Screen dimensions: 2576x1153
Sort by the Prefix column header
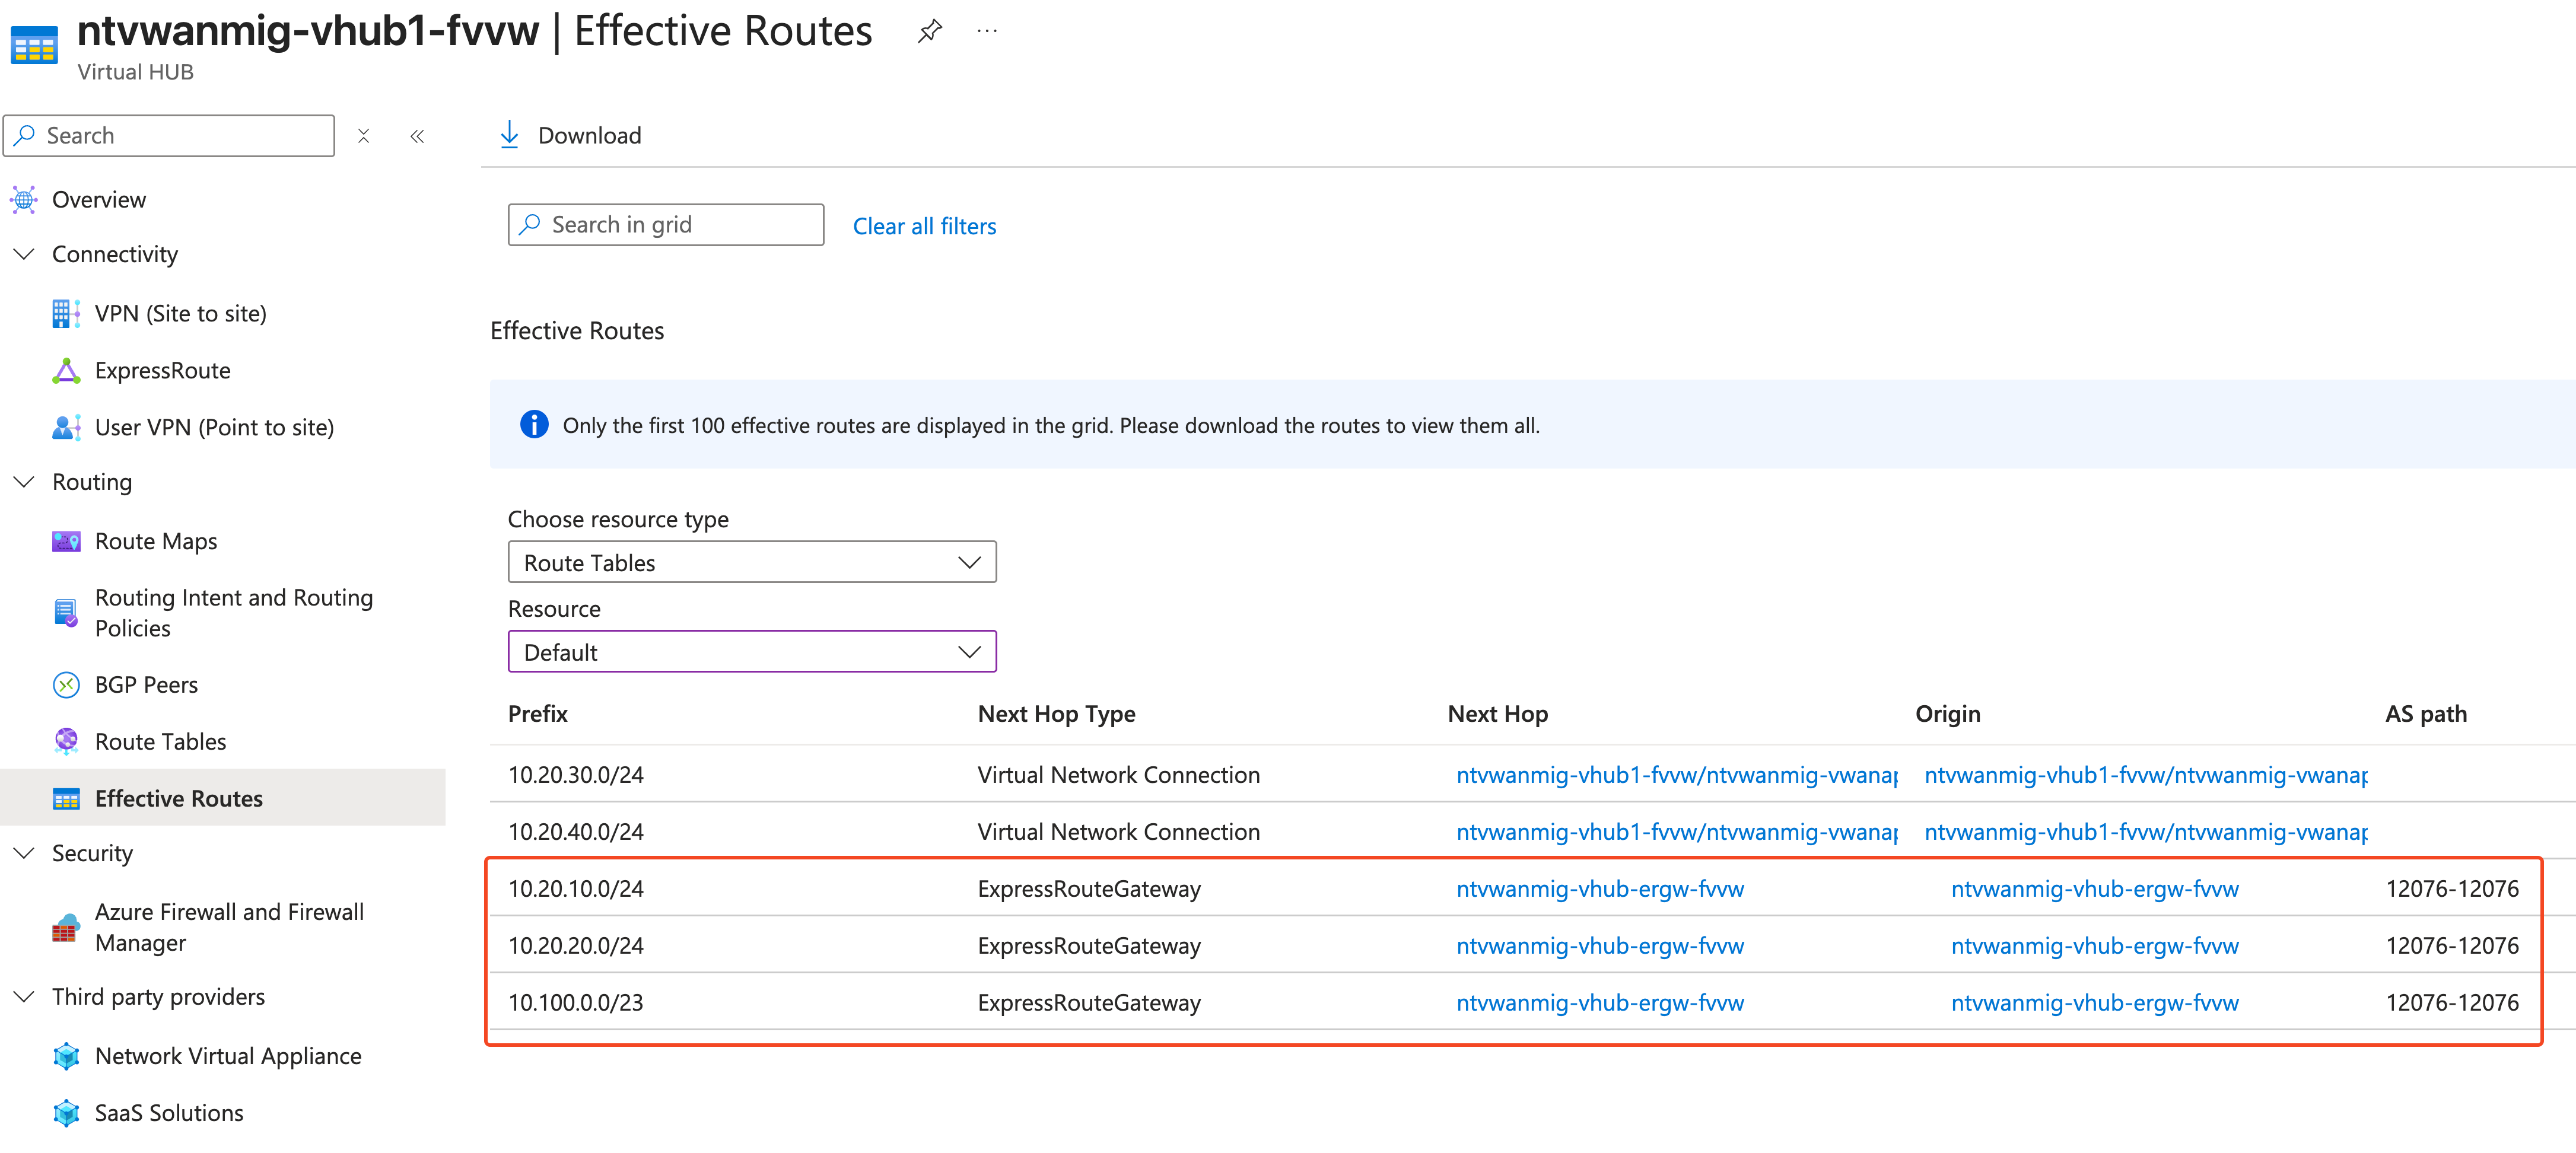[538, 714]
